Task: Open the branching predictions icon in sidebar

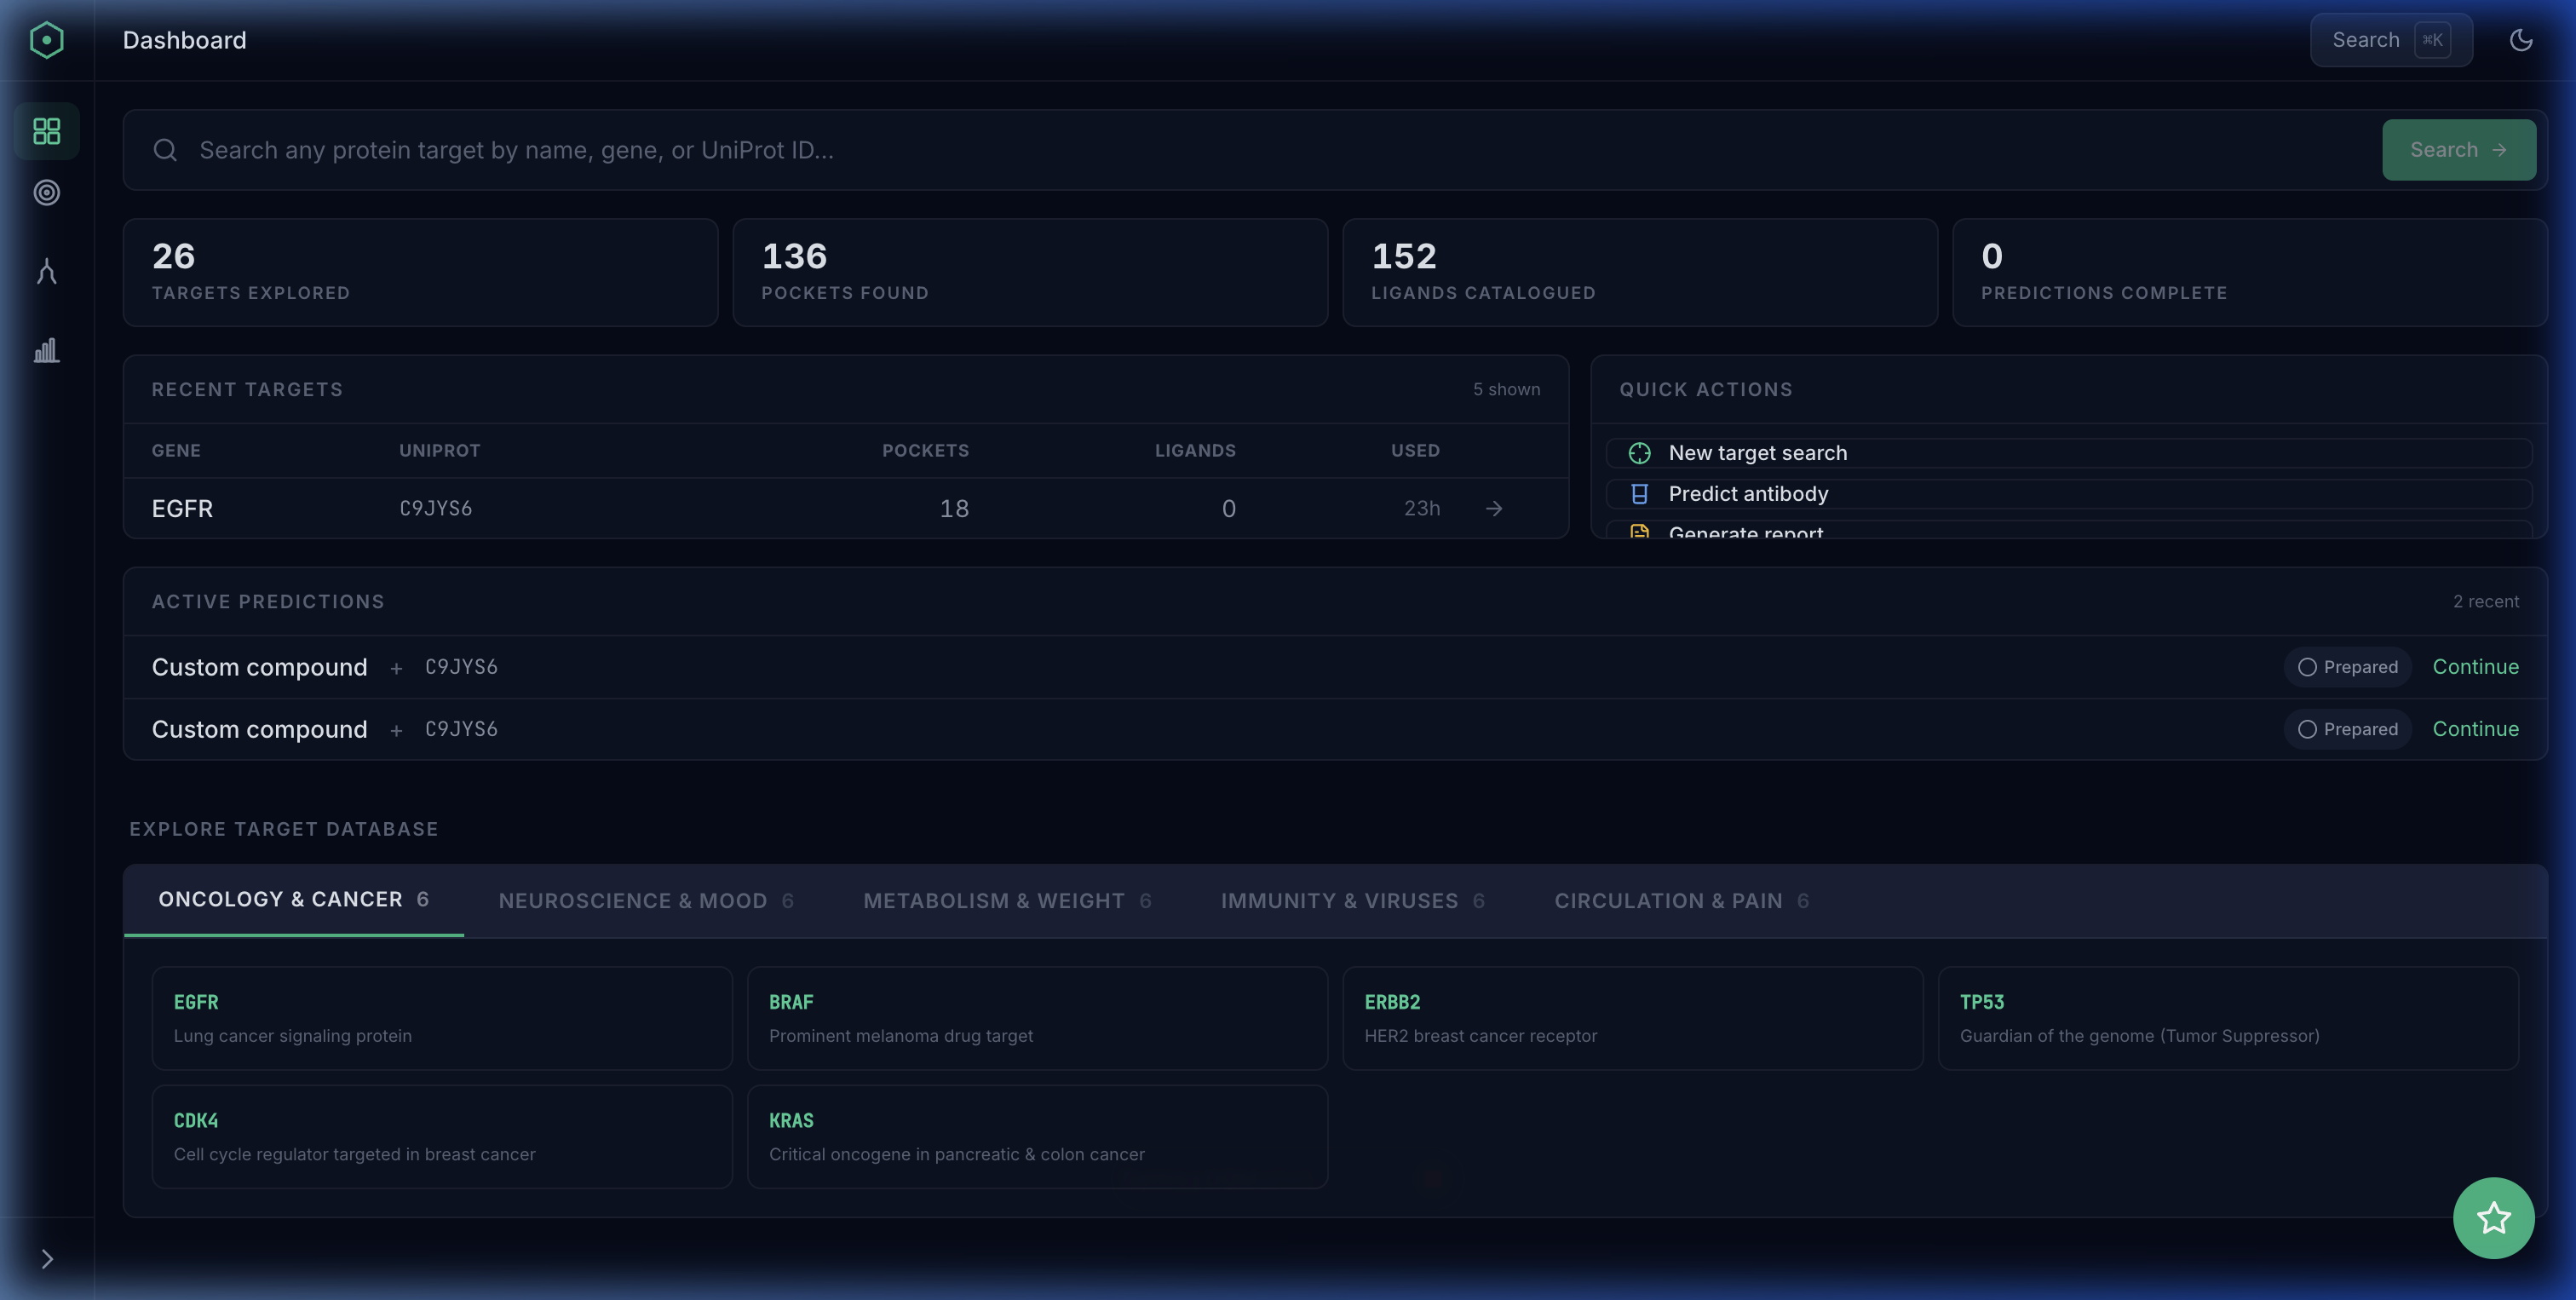Action: pyautogui.click(x=46, y=271)
